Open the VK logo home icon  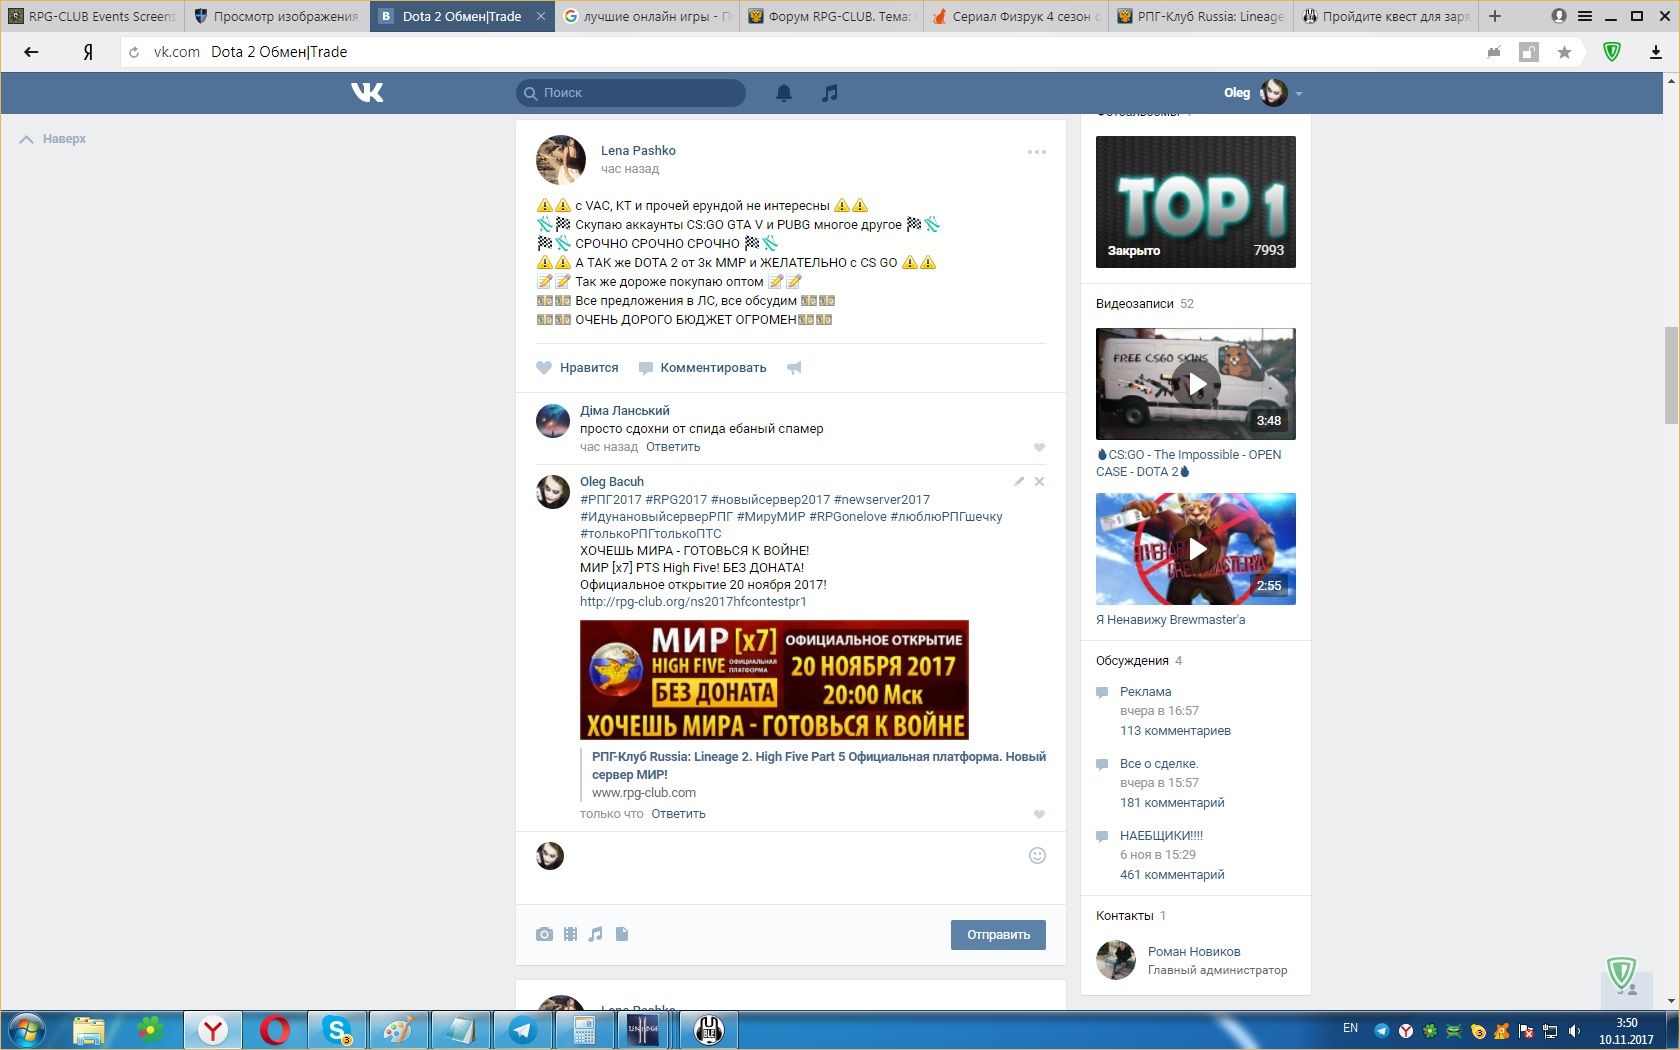[367, 93]
